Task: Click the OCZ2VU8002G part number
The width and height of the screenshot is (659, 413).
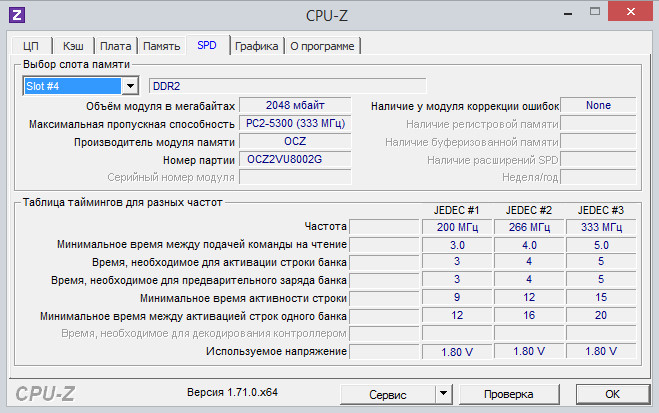Action: tap(295, 160)
